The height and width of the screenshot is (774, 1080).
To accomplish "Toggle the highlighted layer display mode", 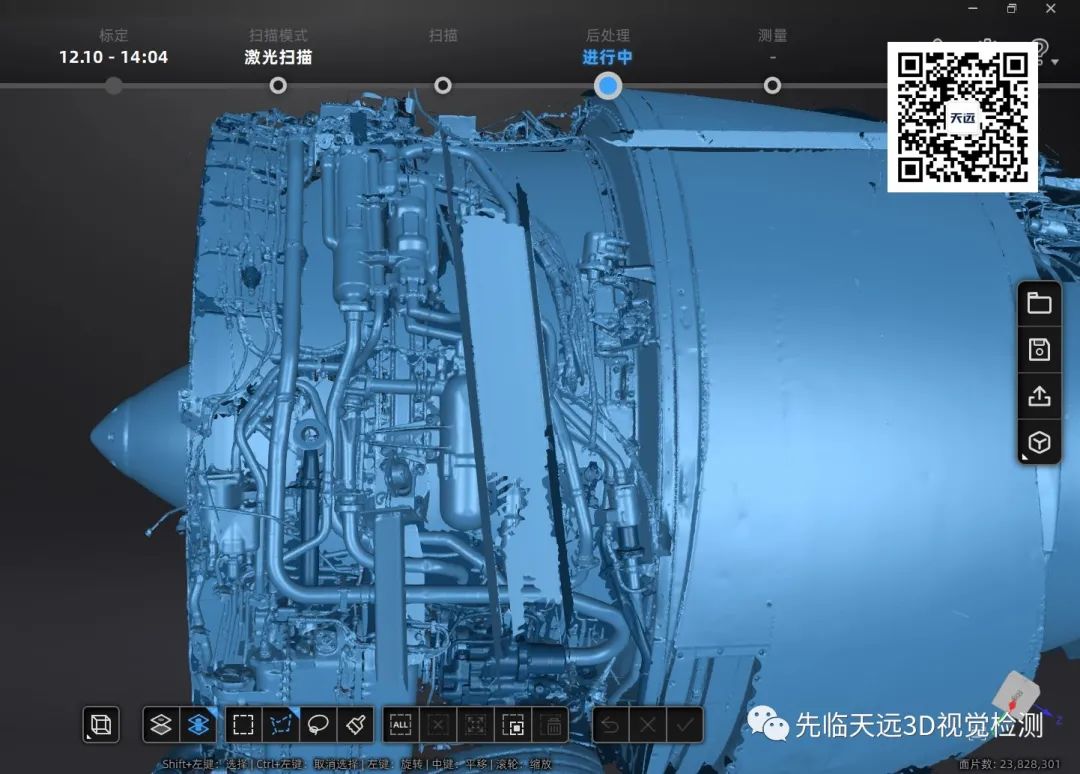I will (x=197, y=725).
